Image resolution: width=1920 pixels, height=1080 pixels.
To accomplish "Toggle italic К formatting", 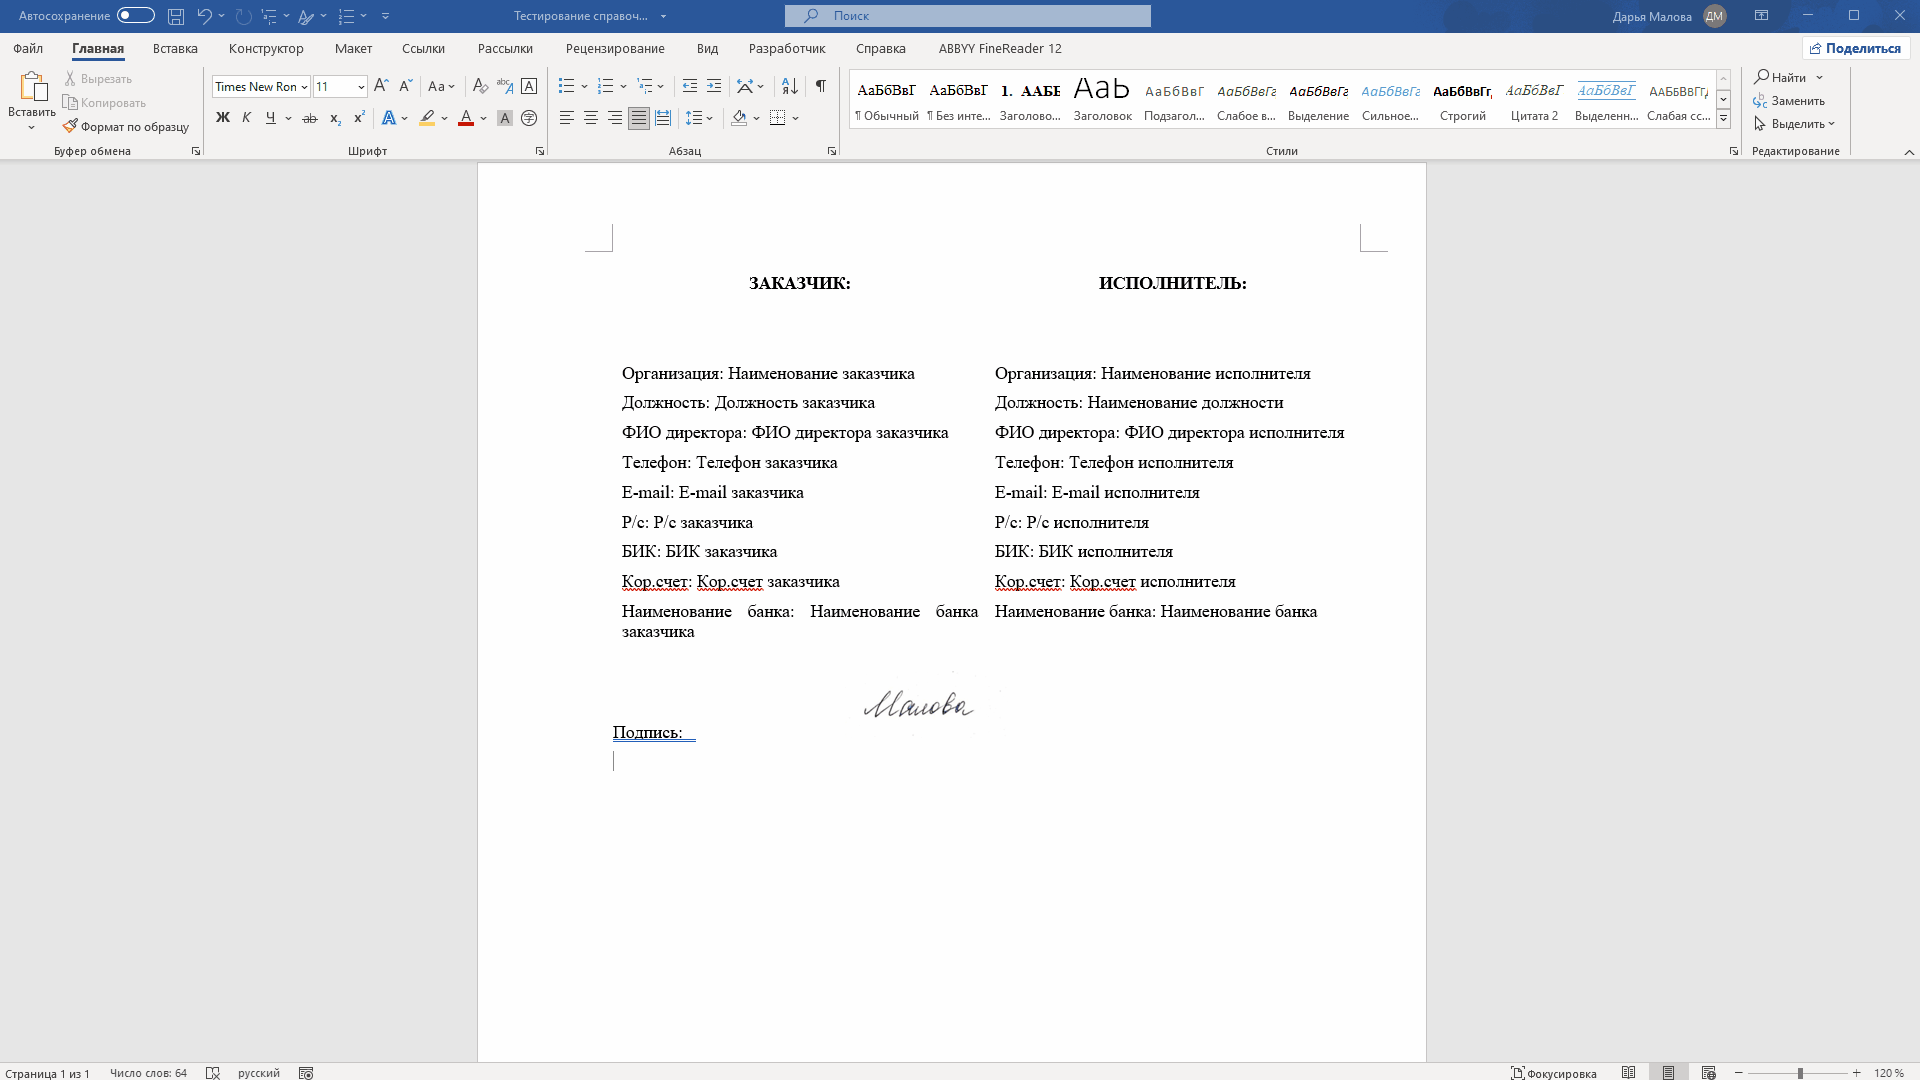I will point(246,118).
